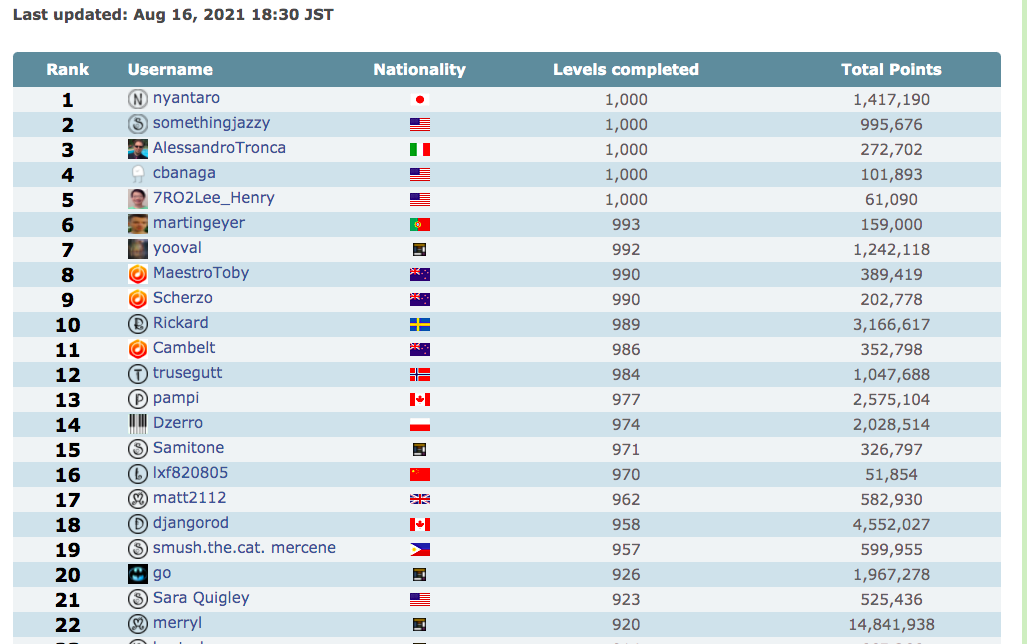
Task: Click yooval's avatar image
Action: [138, 249]
